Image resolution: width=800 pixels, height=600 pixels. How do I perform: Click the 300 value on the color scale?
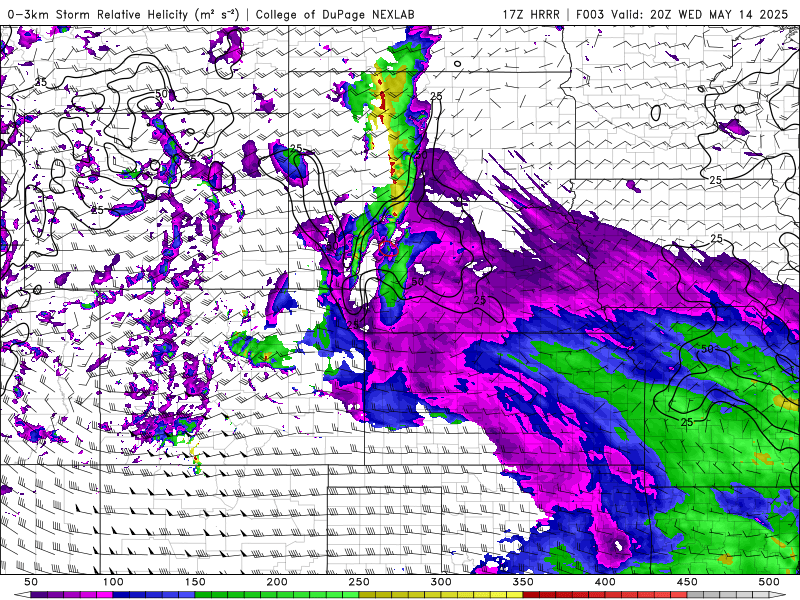coord(441,582)
